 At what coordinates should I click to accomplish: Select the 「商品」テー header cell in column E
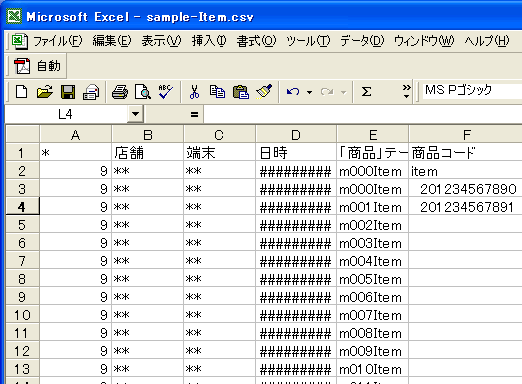tap(373, 153)
